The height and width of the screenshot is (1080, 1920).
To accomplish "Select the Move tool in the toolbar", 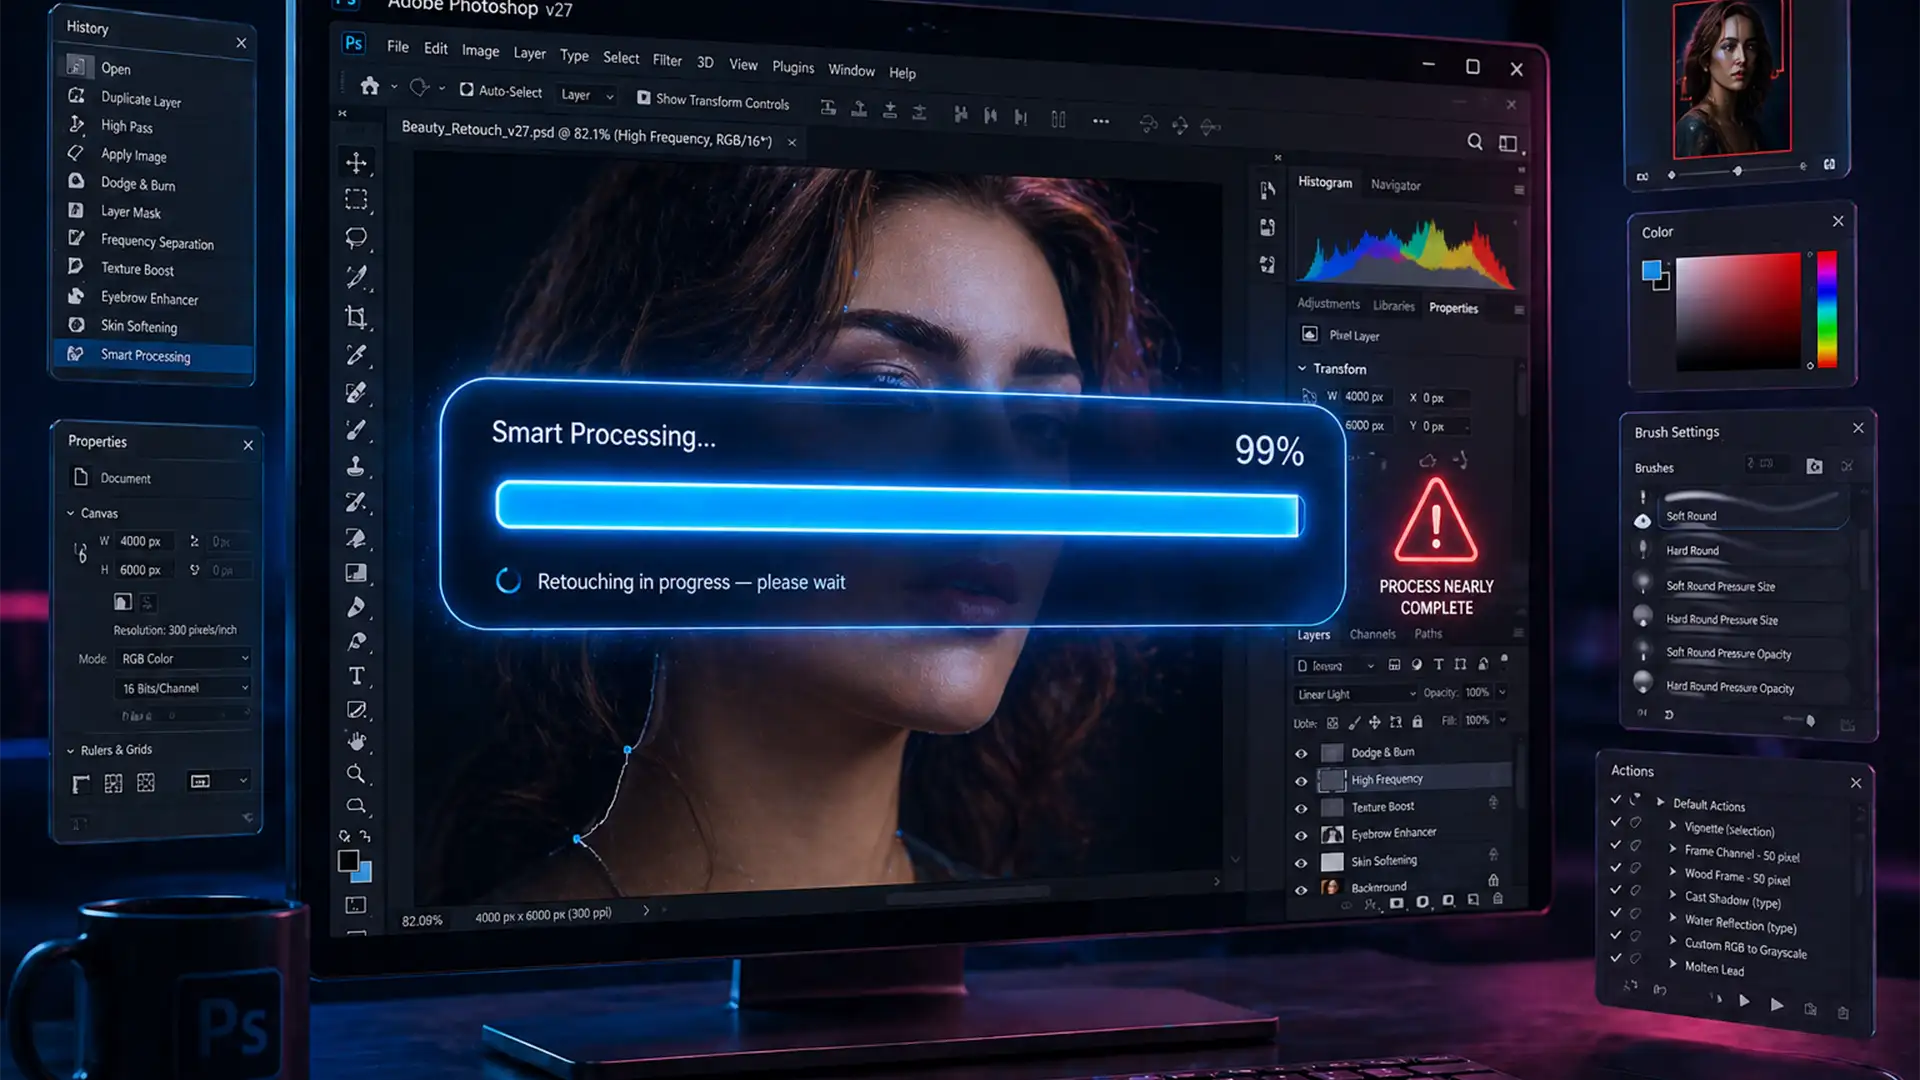I will 356,163.
